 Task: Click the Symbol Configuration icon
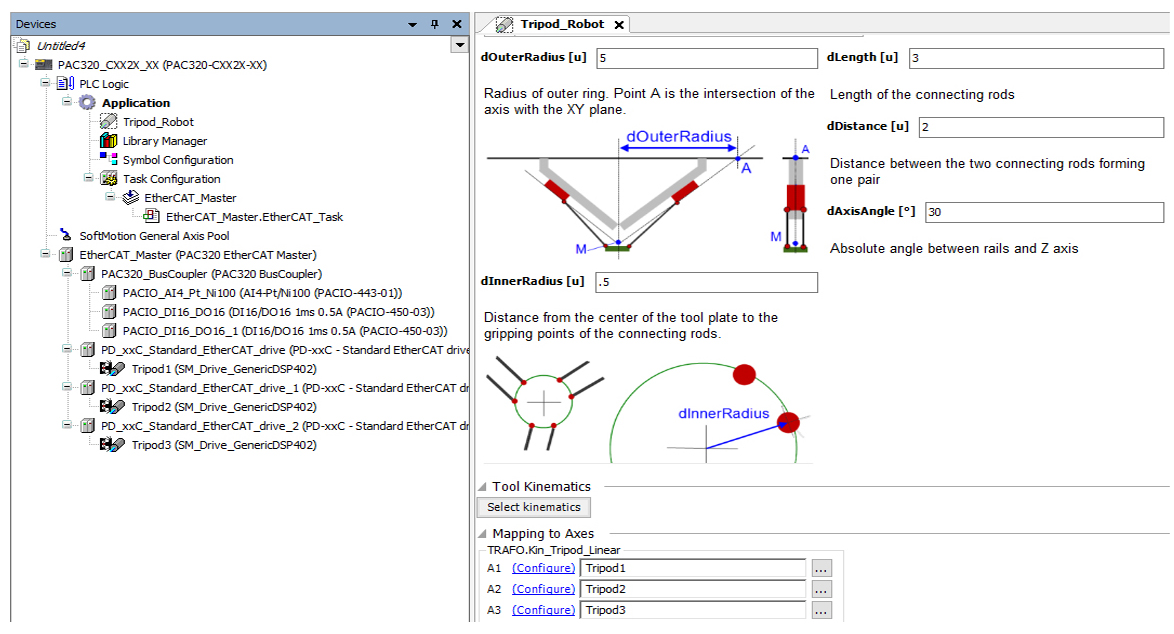pyautogui.click(x=108, y=159)
